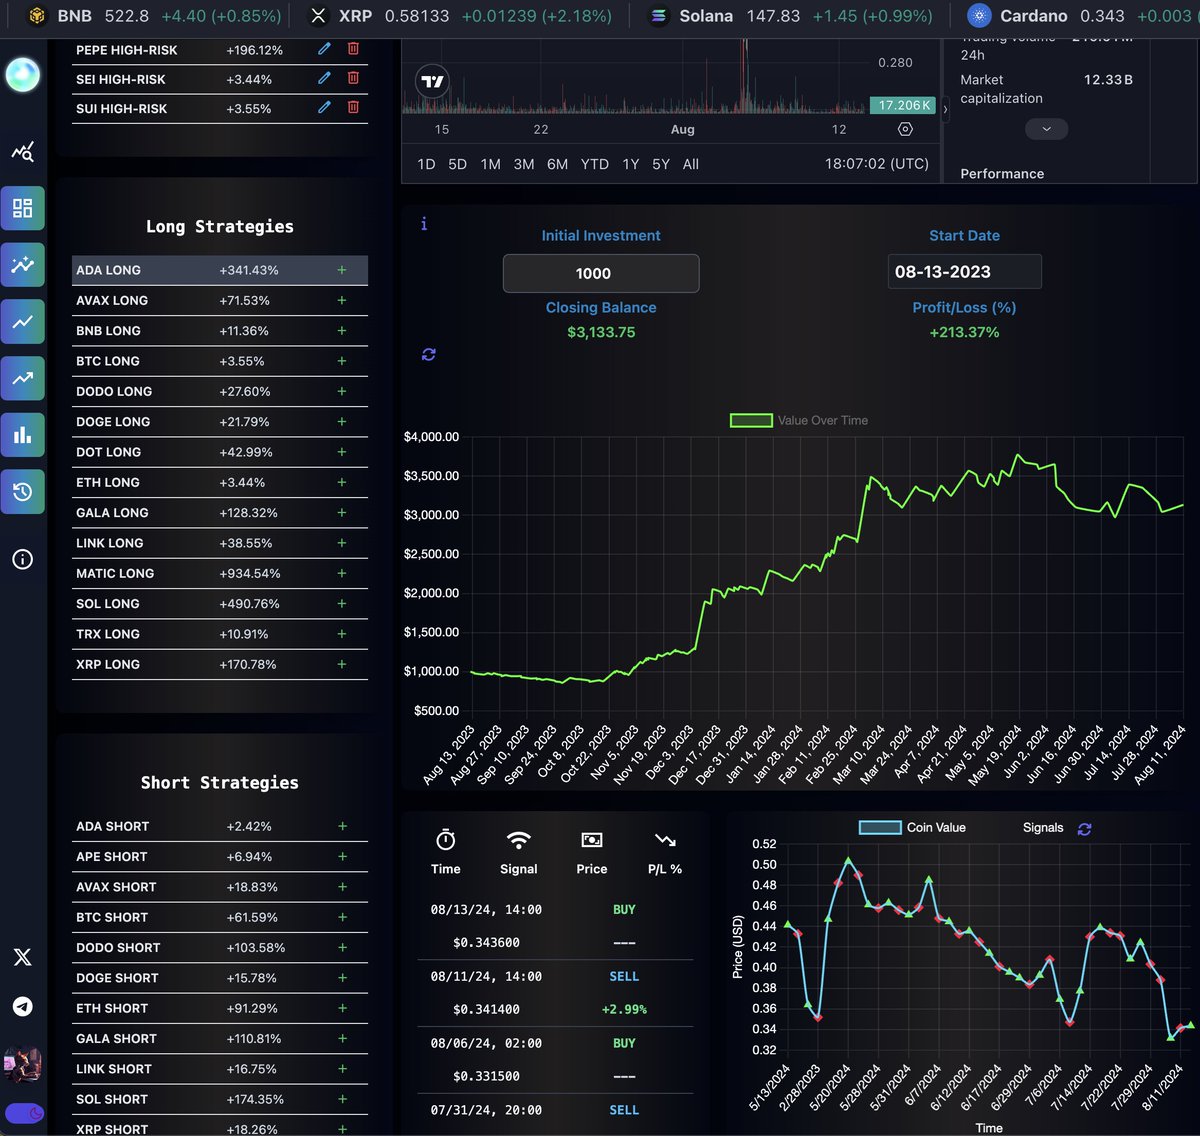Add the AVAX LONG strategy
This screenshot has width=1200, height=1136.
(x=342, y=300)
